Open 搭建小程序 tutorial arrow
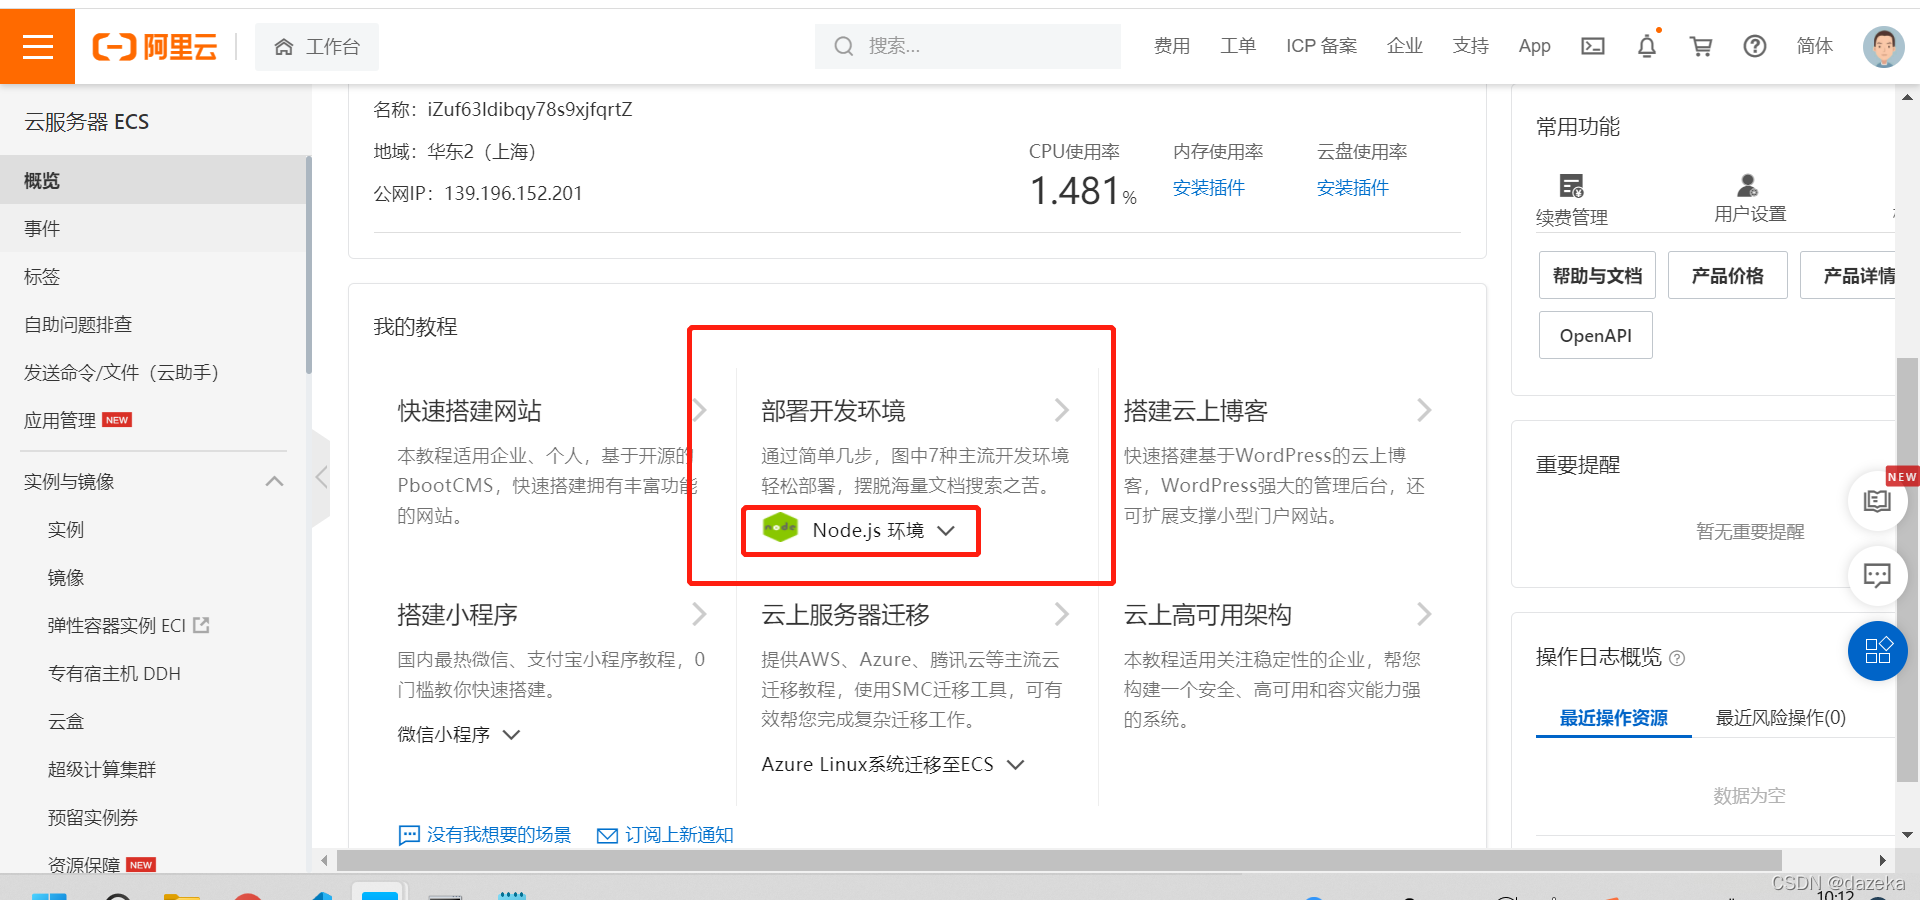 (x=699, y=614)
